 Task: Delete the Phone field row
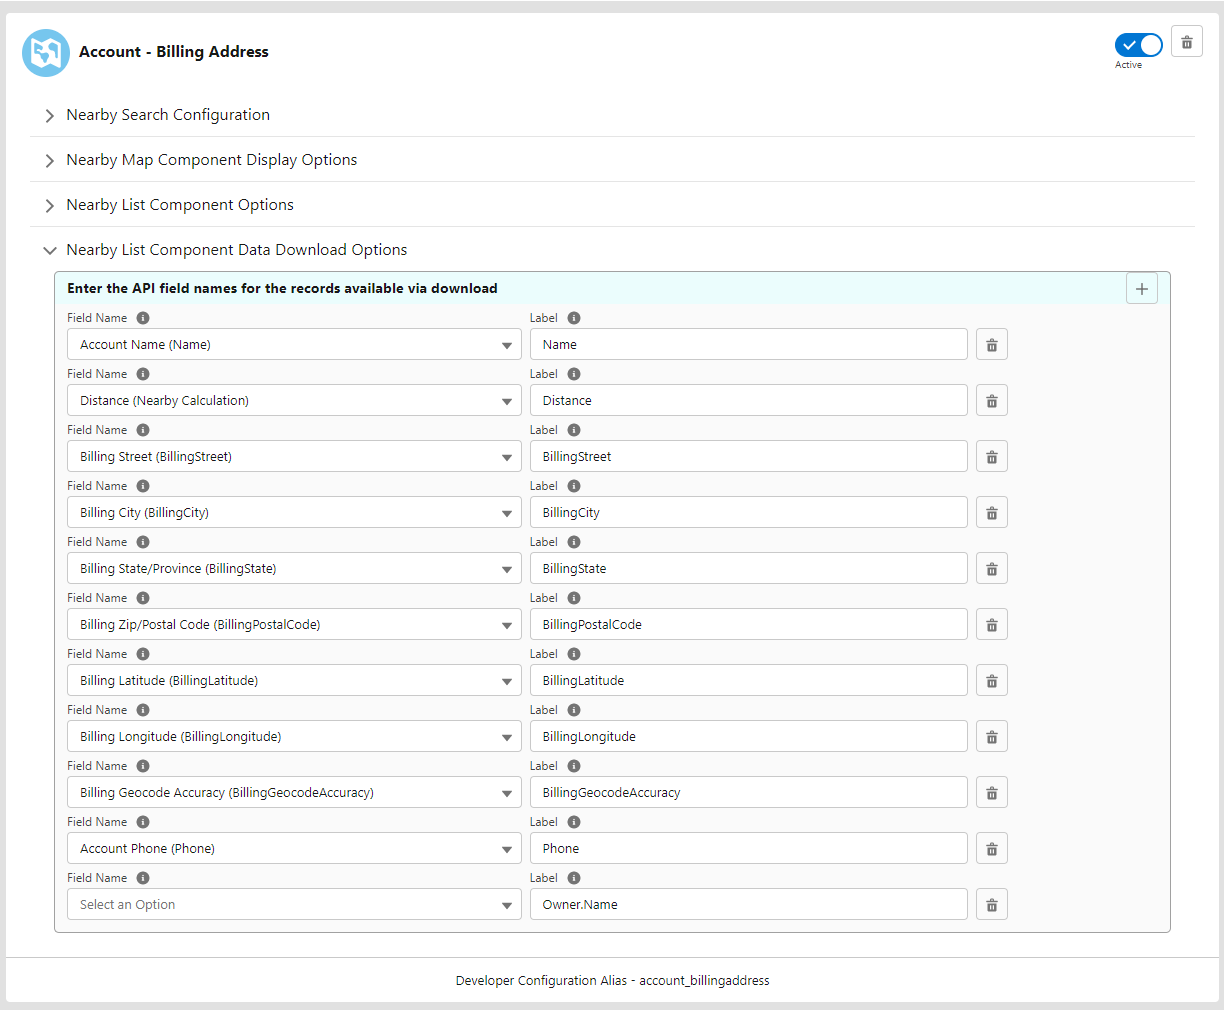pos(991,848)
